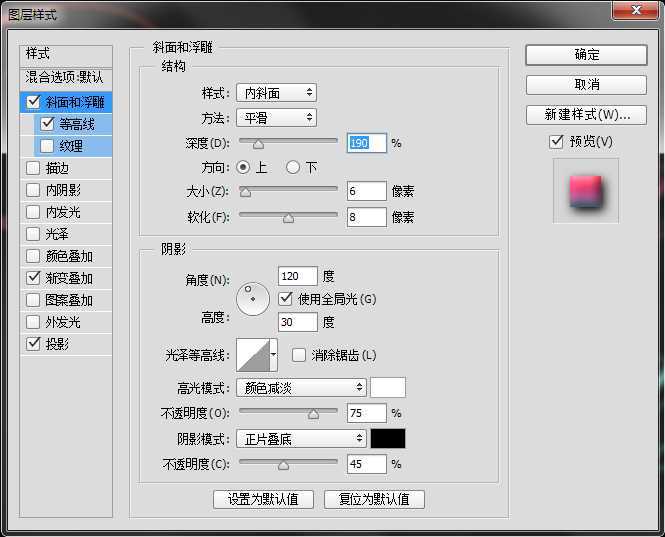Open the gloss contour picker arrow
Viewport: 665px width, 537px height.
pos(274,354)
